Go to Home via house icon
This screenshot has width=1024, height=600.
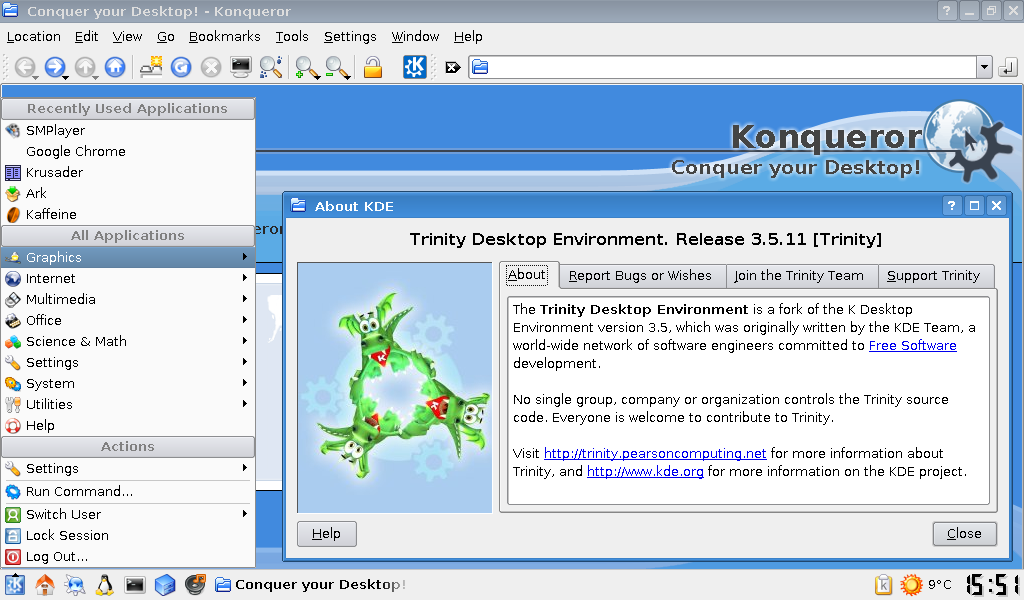(115, 67)
